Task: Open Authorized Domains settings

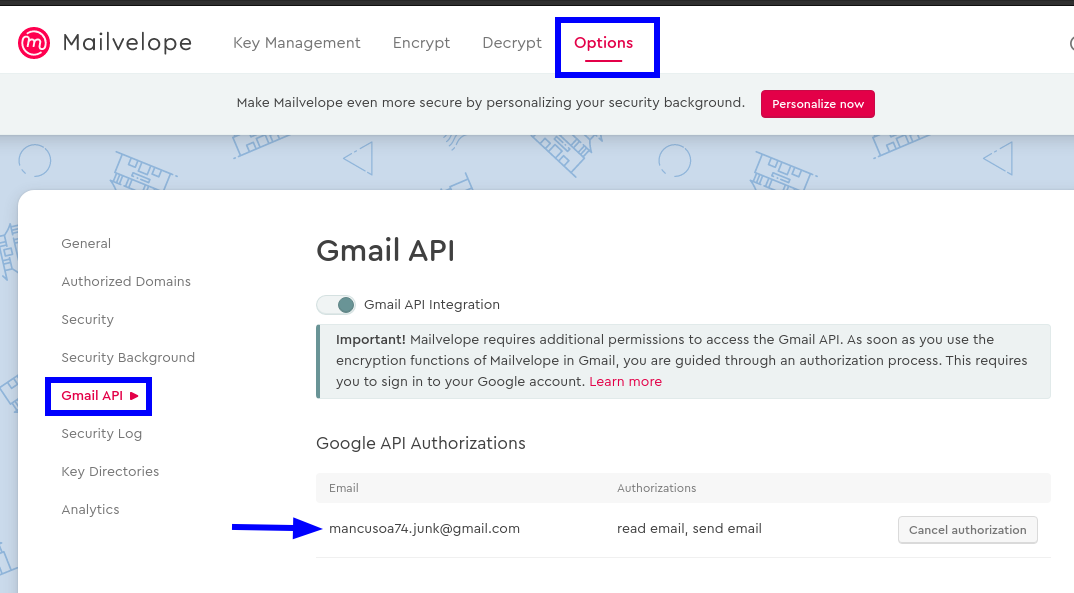Action: coord(126,281)
